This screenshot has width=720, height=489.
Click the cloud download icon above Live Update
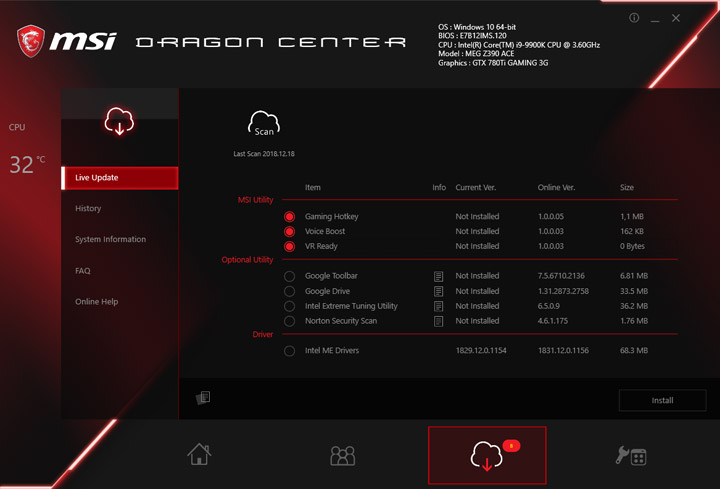[119, 121]
